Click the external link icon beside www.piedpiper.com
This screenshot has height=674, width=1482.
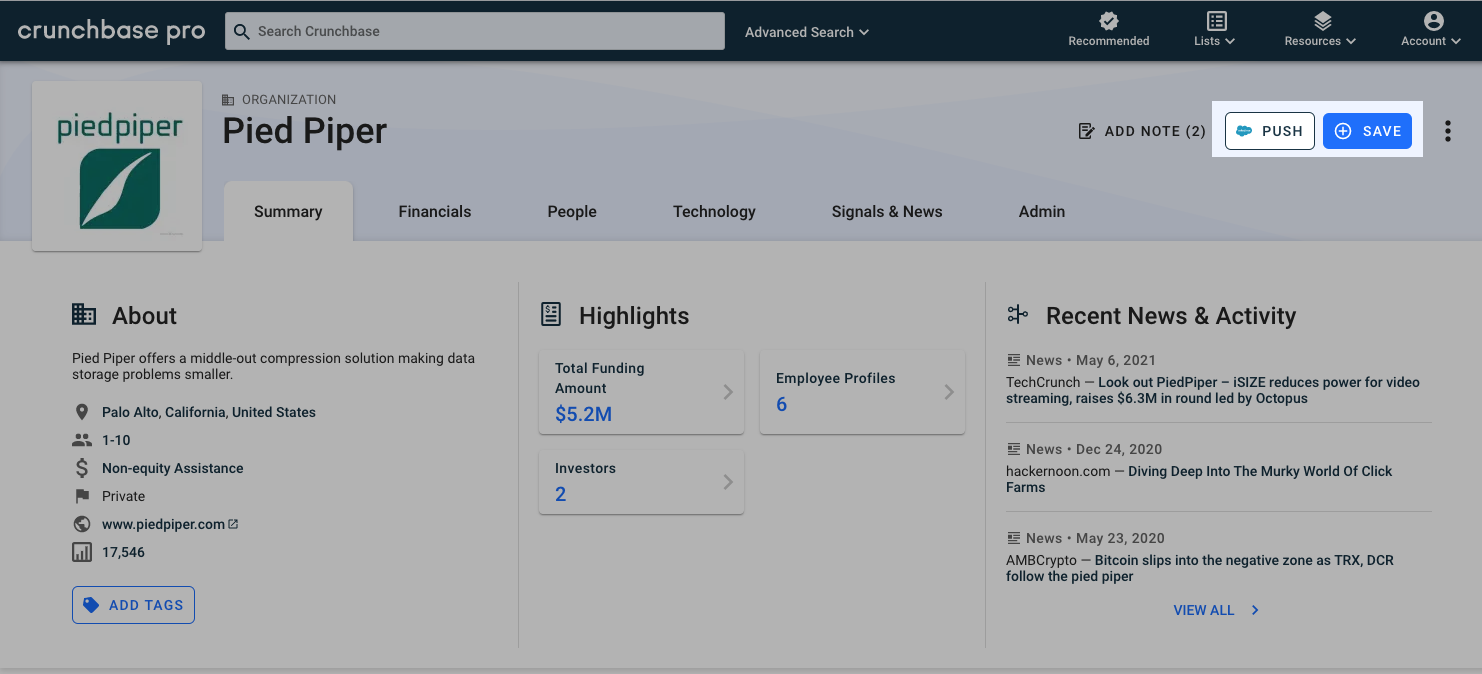pos(233,523)
